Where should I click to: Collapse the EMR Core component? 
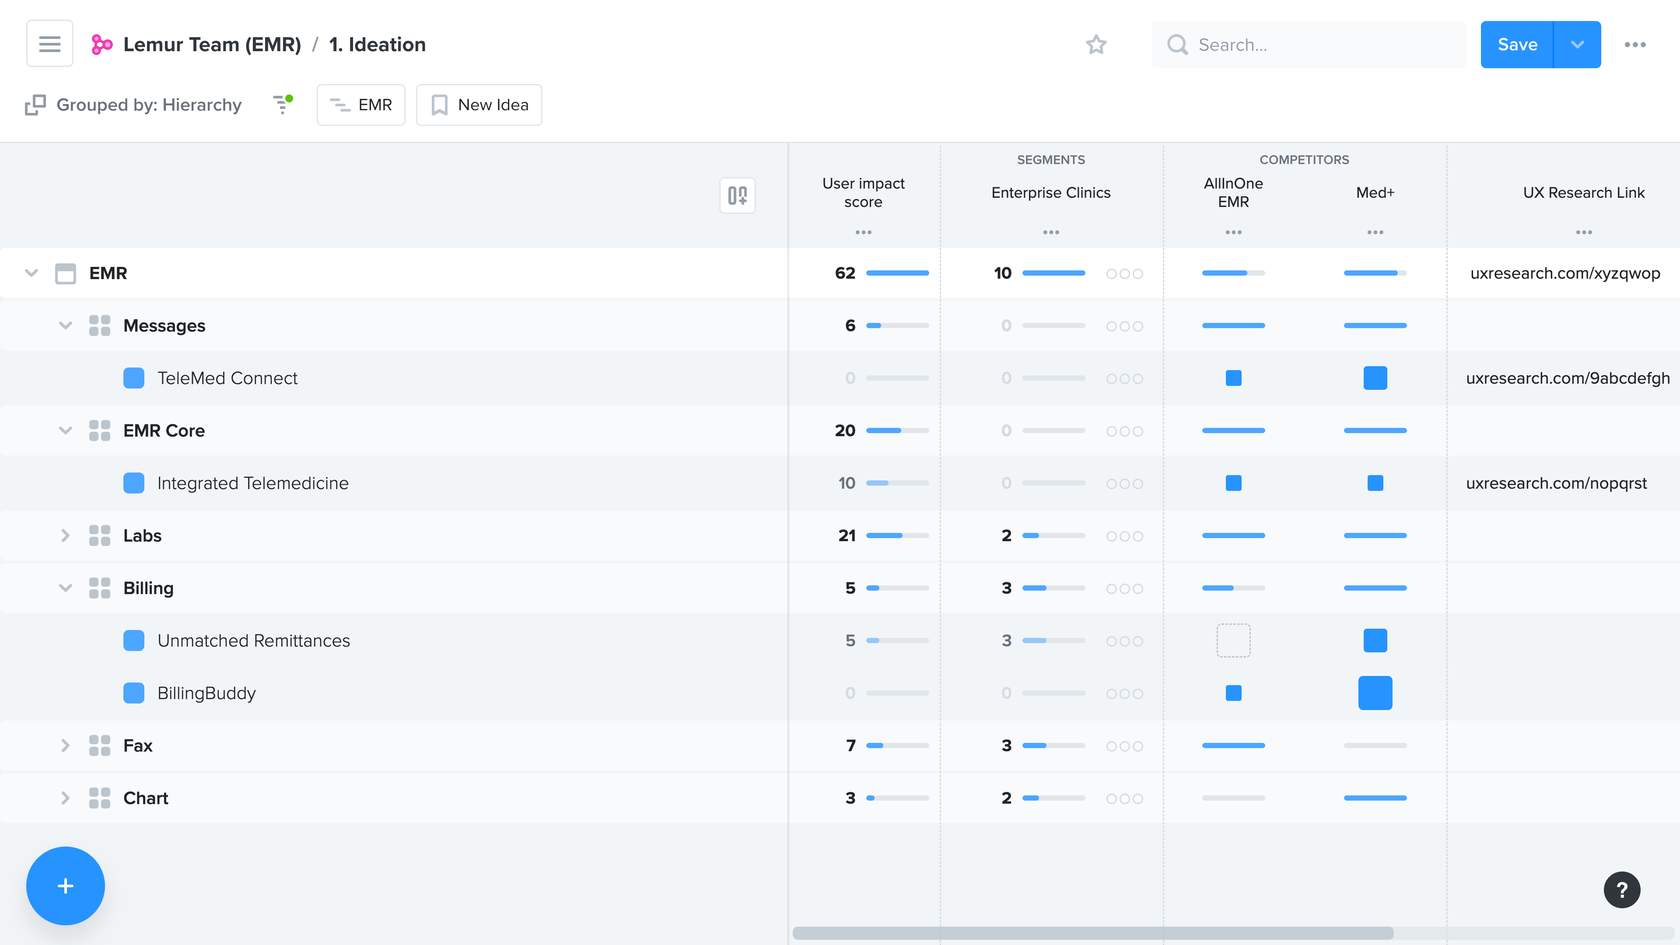[65, 431]
